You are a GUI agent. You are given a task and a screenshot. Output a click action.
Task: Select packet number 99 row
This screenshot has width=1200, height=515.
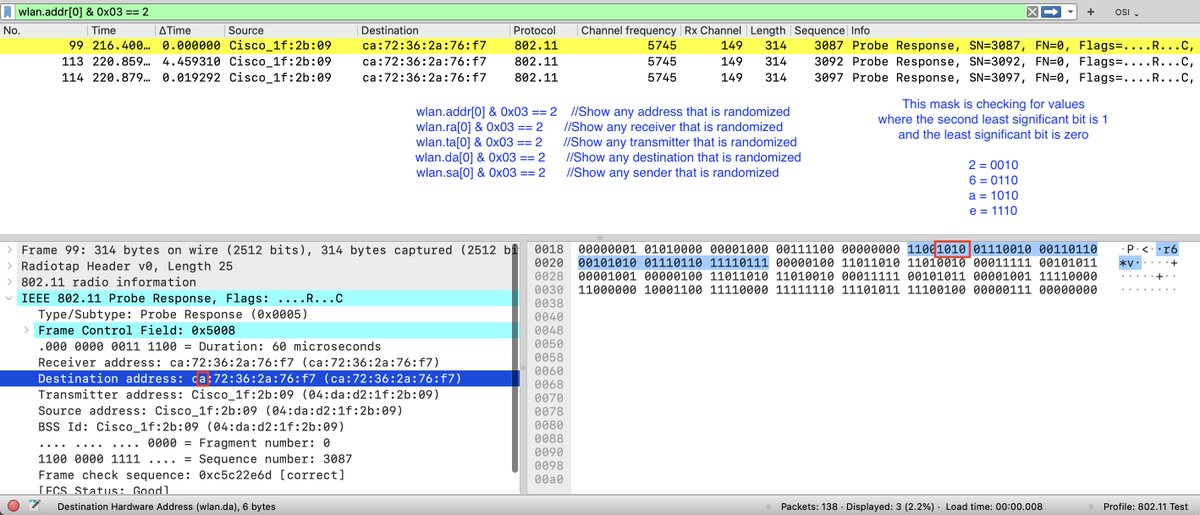[x=600, y=46]
